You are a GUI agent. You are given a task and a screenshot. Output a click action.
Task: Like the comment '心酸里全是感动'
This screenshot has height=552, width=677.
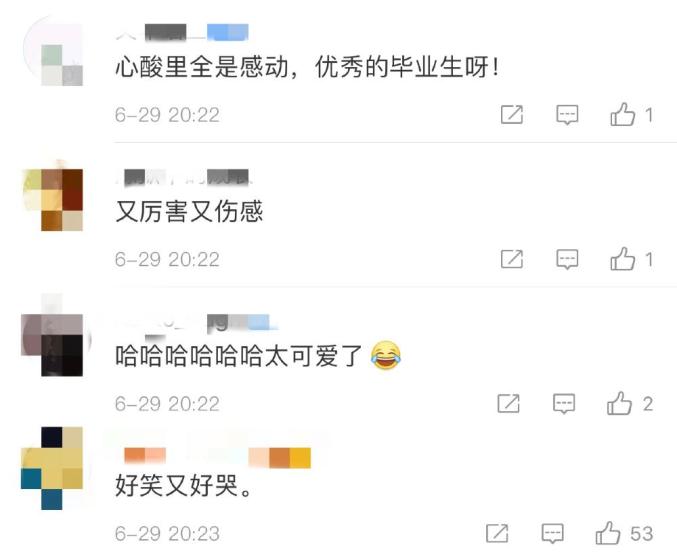tap(622, 114)
